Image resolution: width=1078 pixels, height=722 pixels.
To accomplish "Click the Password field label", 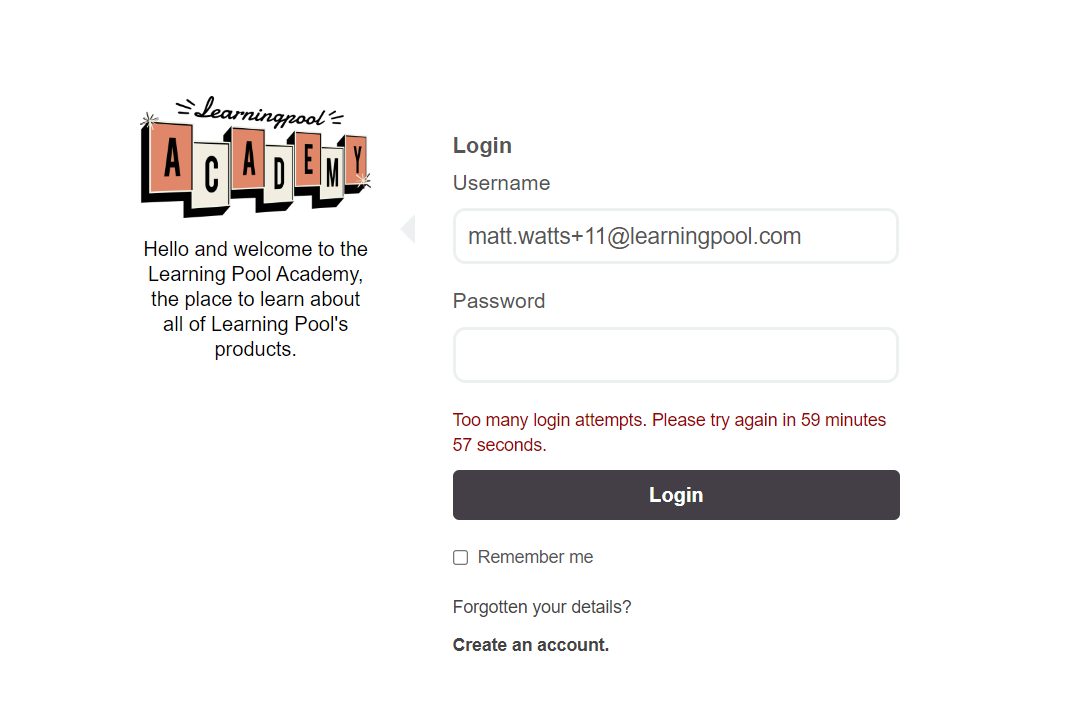I will pyautogui.click(x=499, y=301).
